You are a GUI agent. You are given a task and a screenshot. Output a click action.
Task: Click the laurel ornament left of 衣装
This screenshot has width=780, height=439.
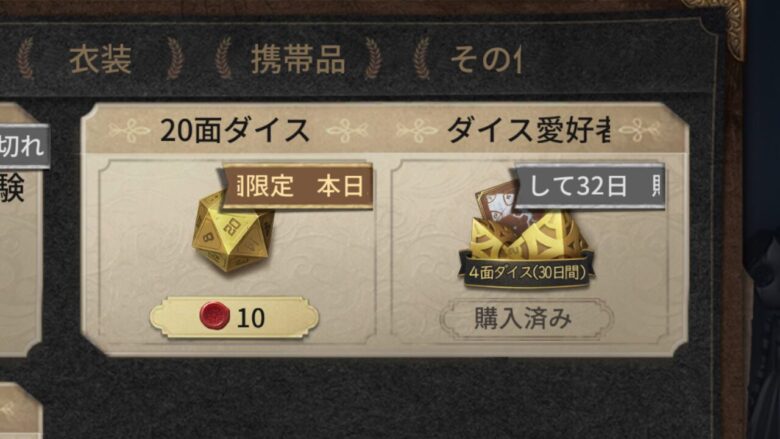[x=25, y=59]
